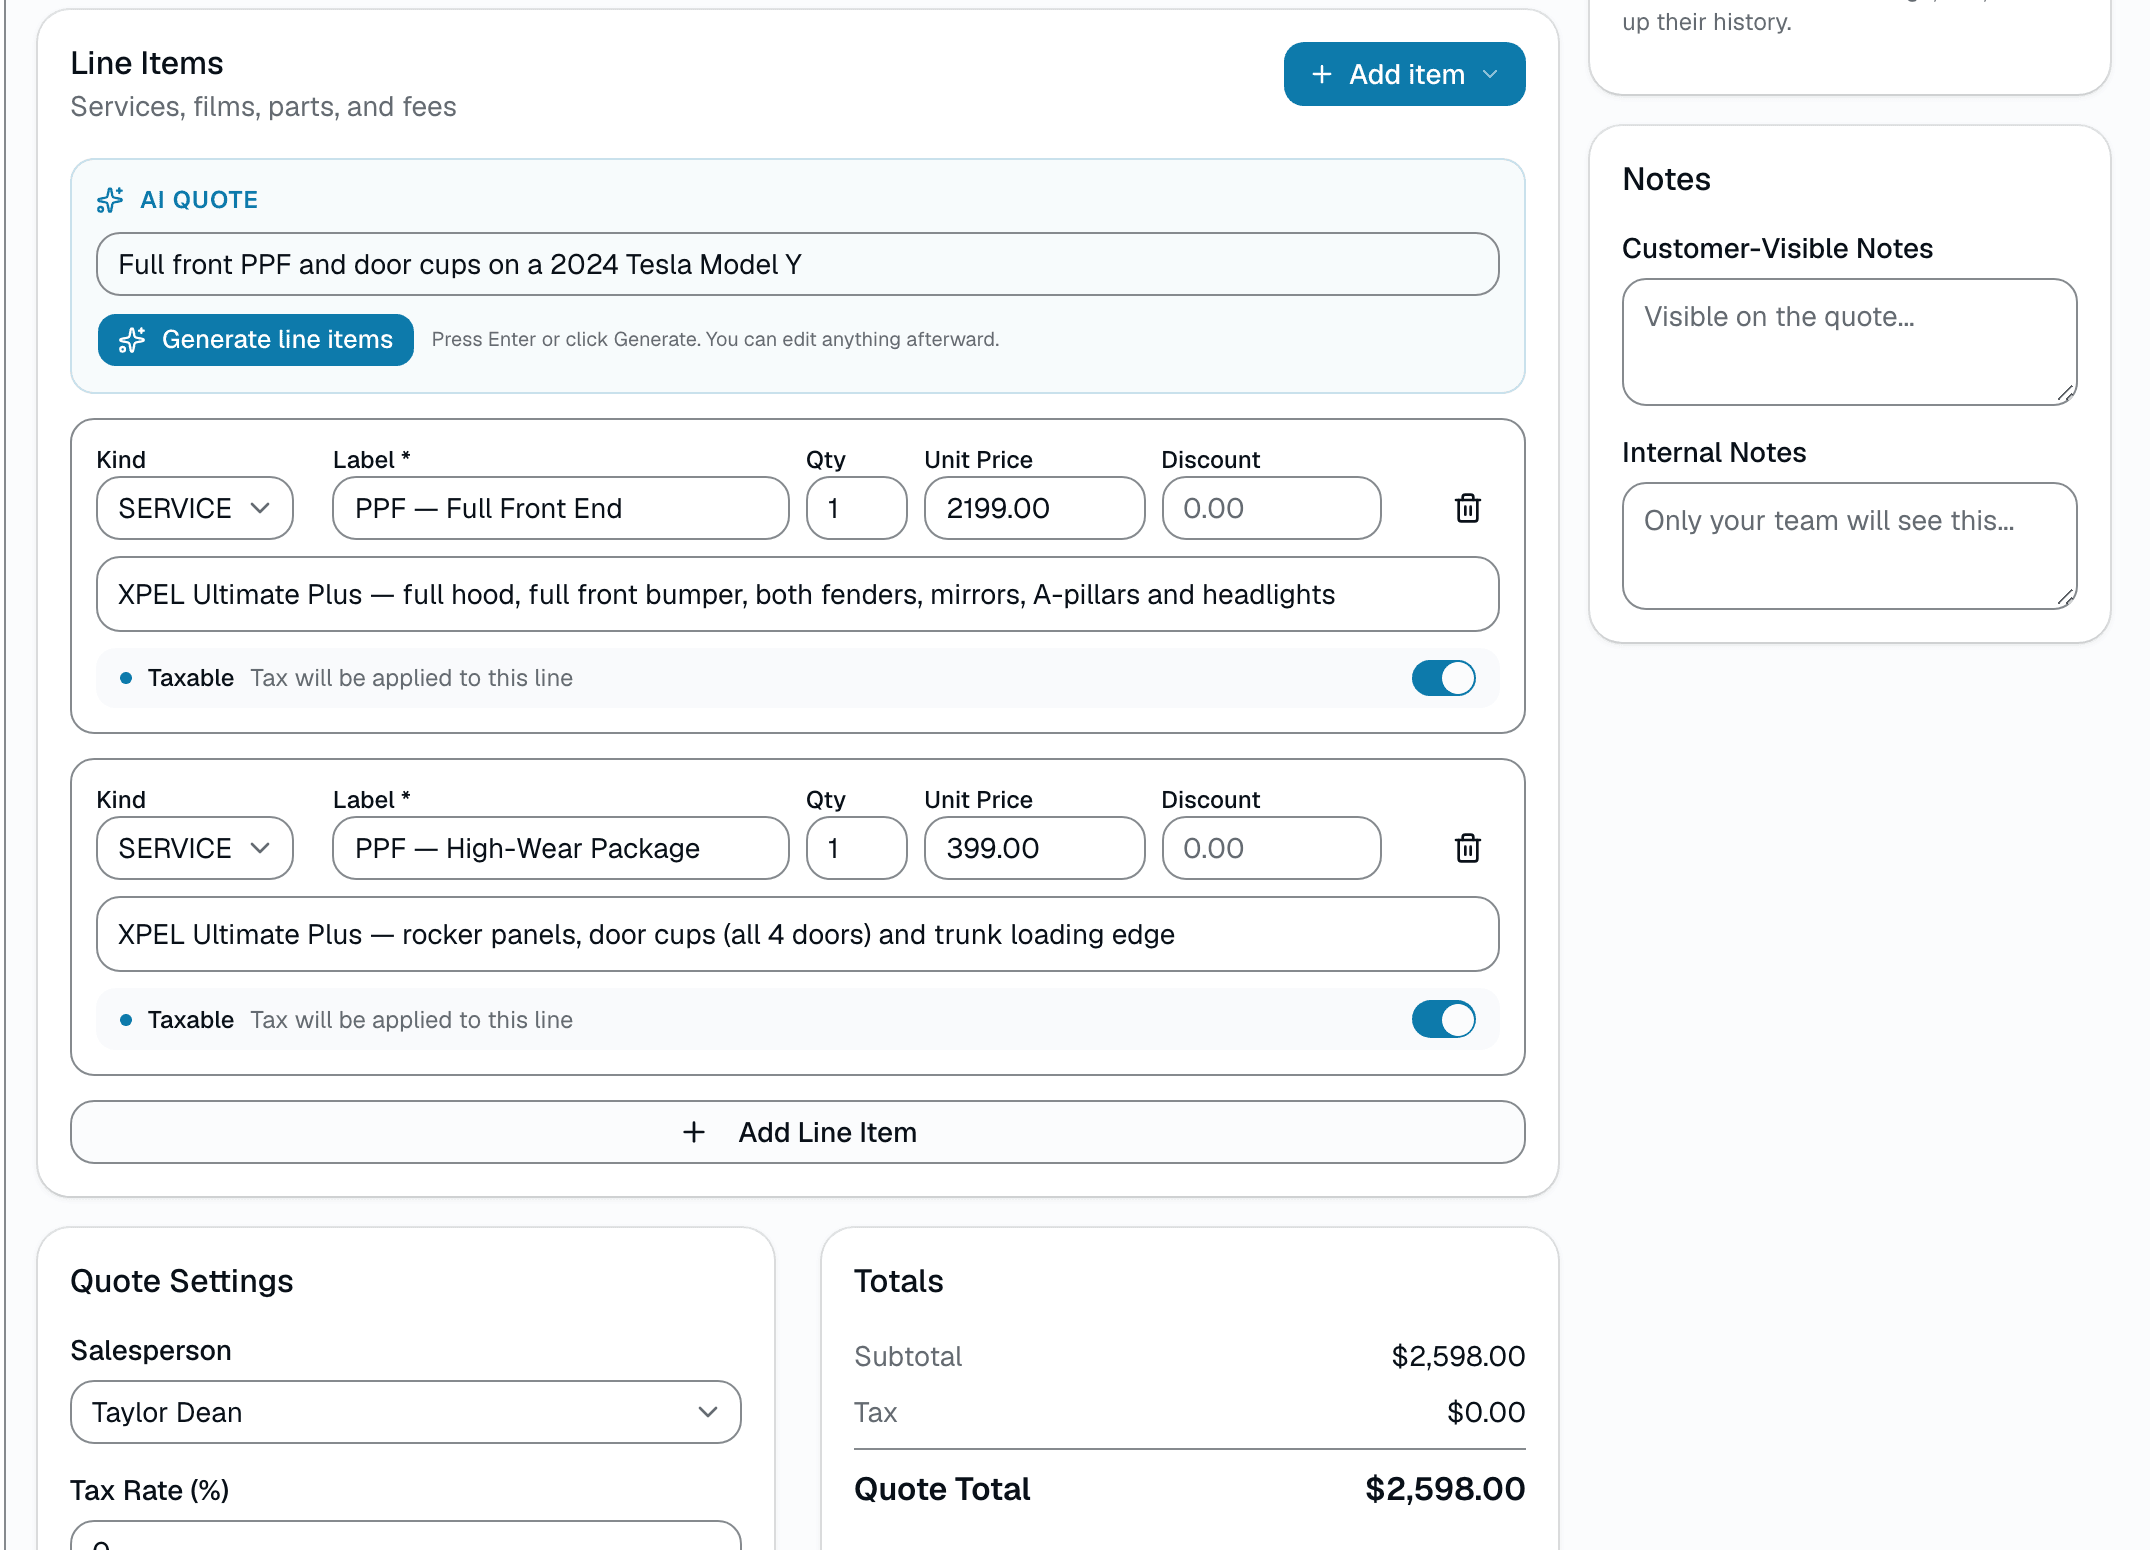Edit the label field PPF — High-Wear Package
Image resolution: width=2150 pixels, height=1550 pixels.
point(560,848)
